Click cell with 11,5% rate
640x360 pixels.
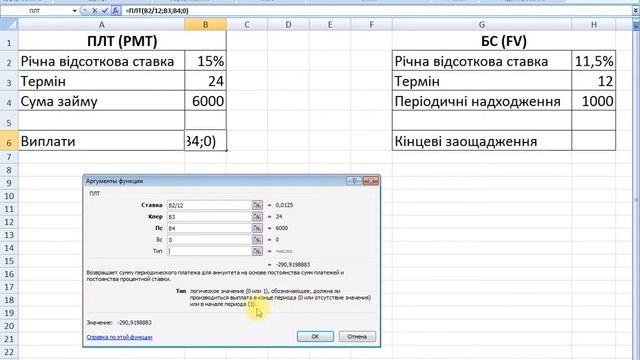(x=594, y=61)
